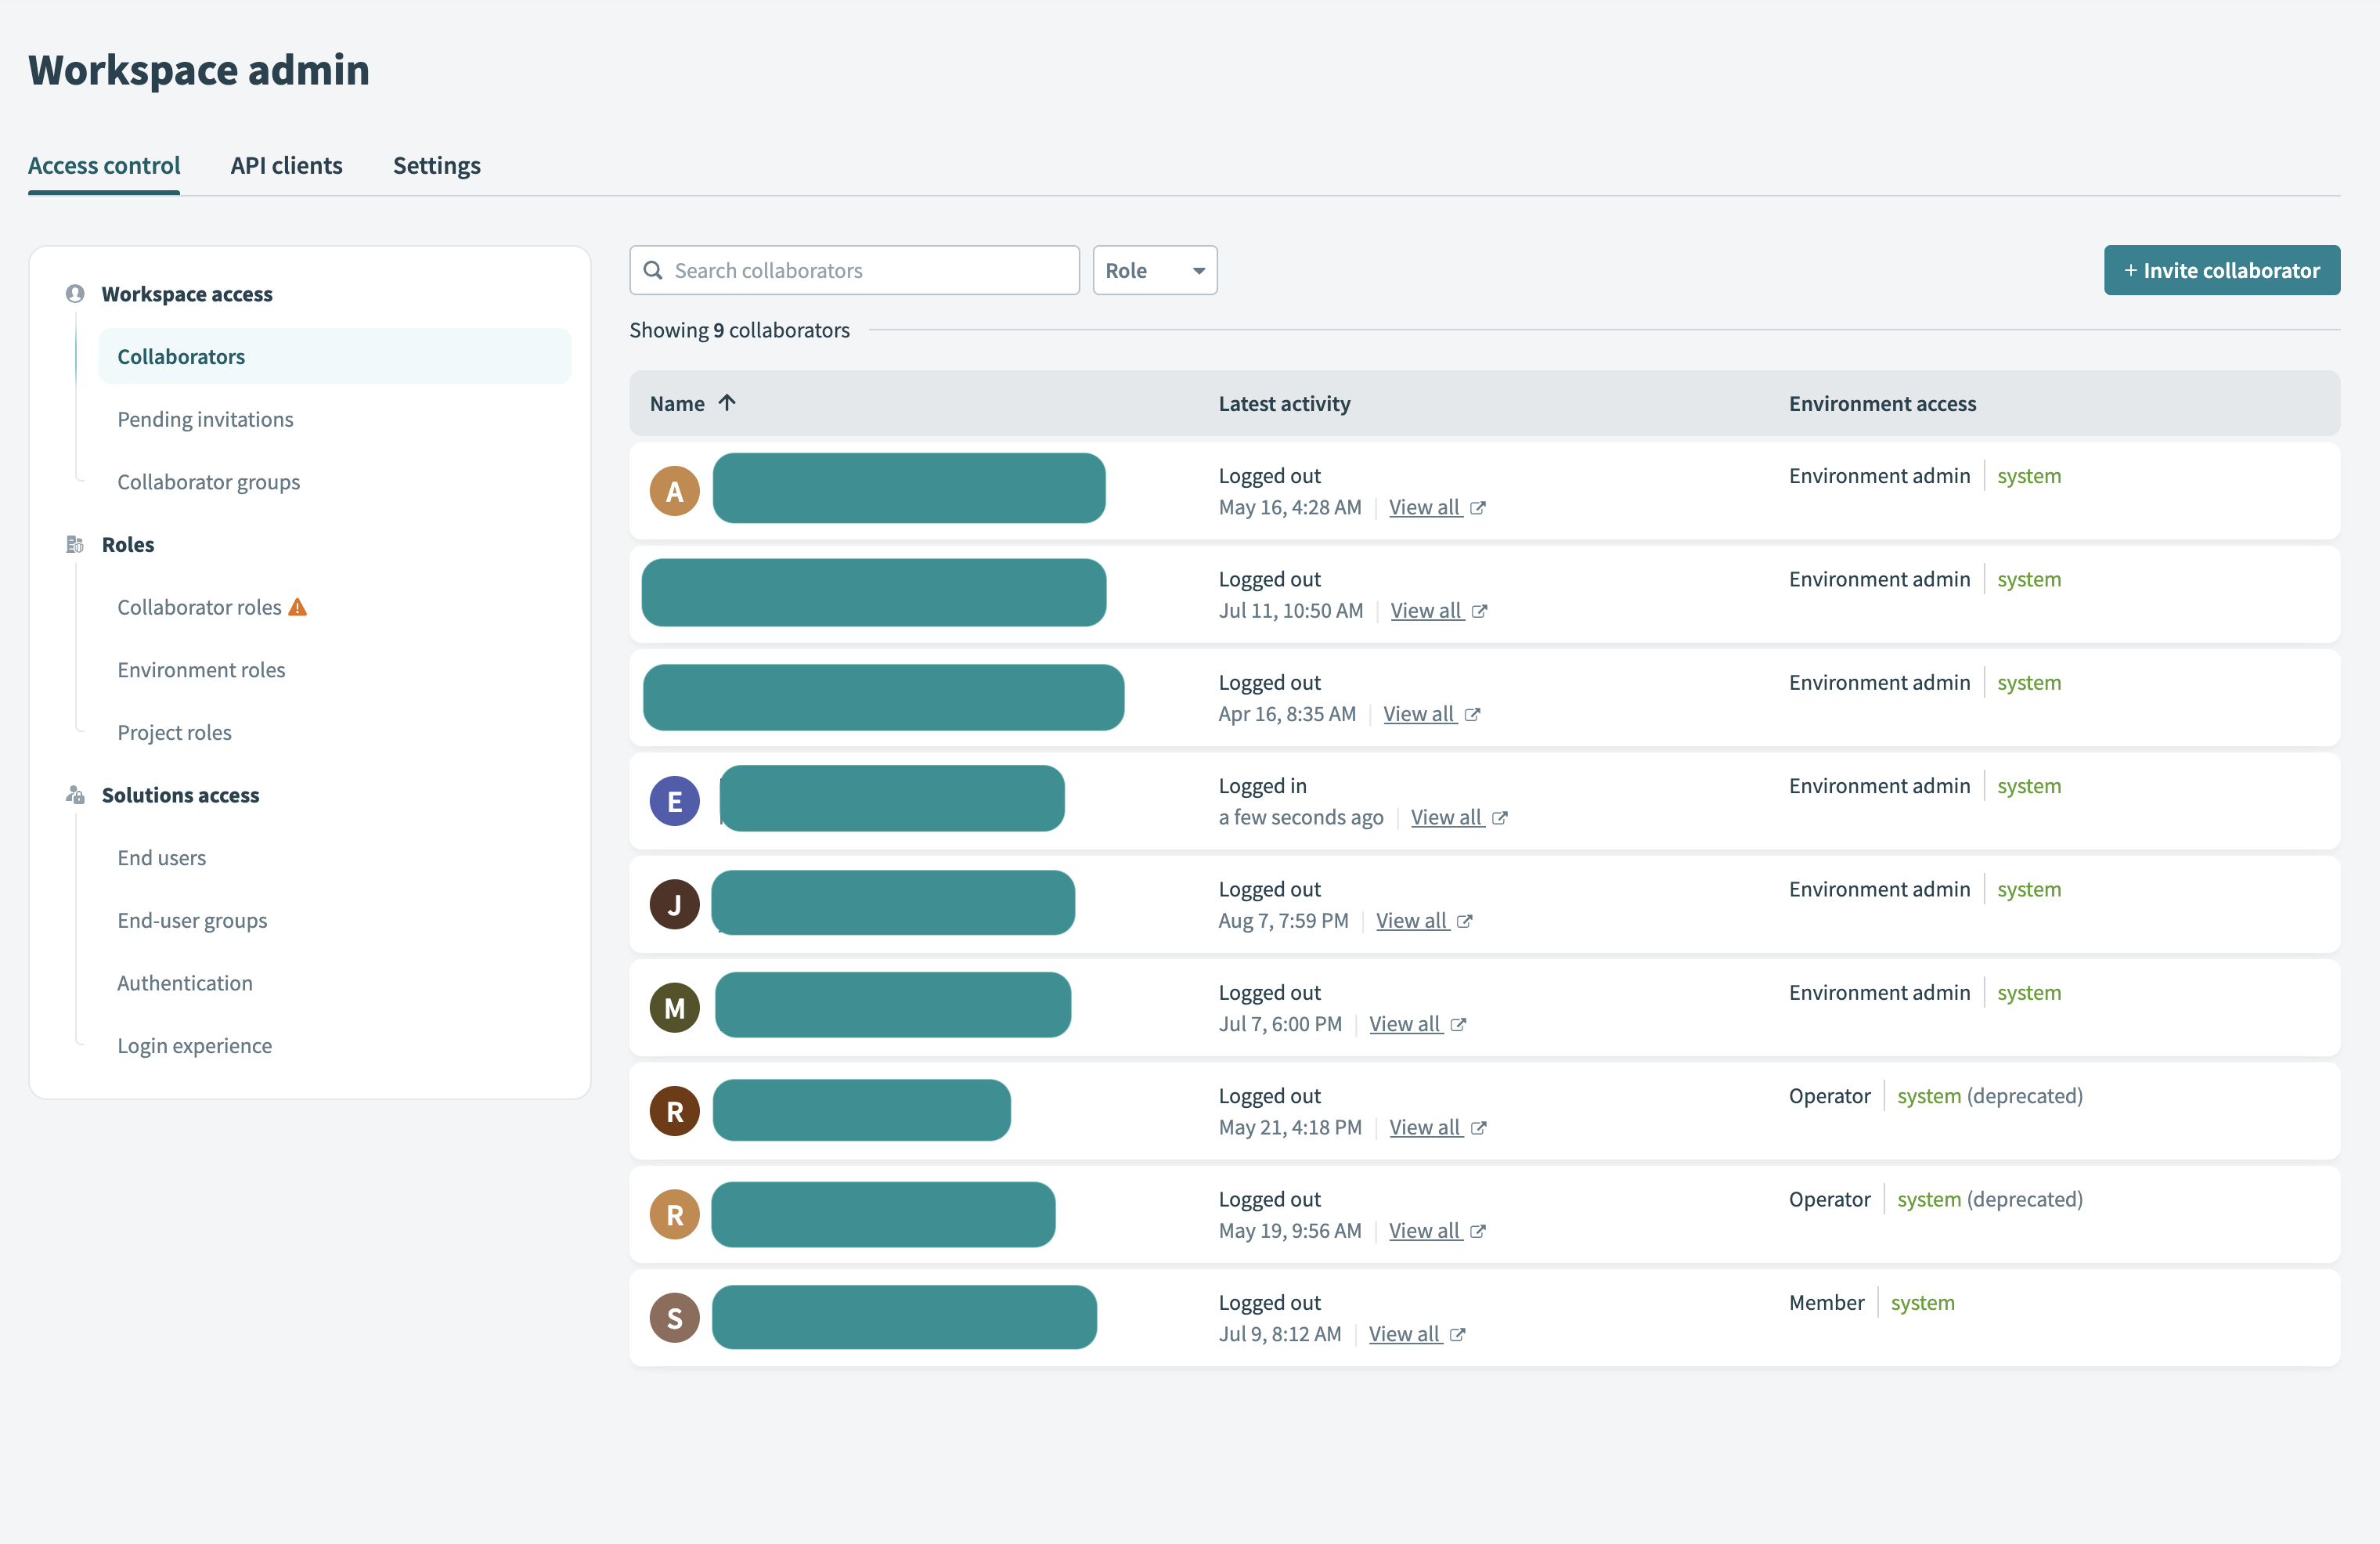
Task: Click the Search collaborators input field
Action: (x=855, y=270)
